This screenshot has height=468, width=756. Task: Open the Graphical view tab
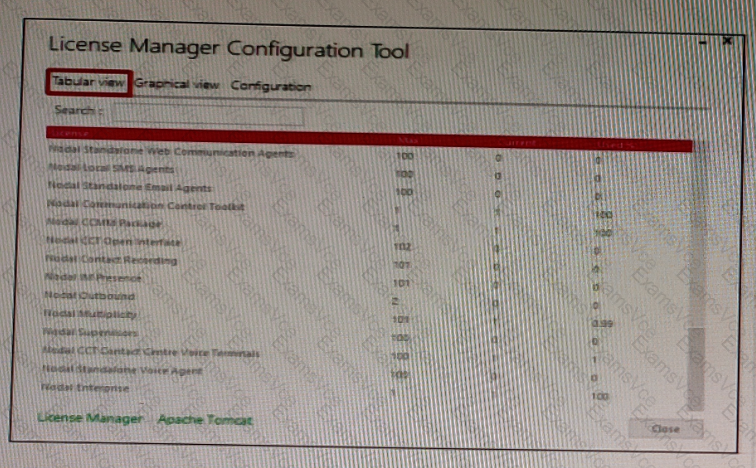point(177,85)
